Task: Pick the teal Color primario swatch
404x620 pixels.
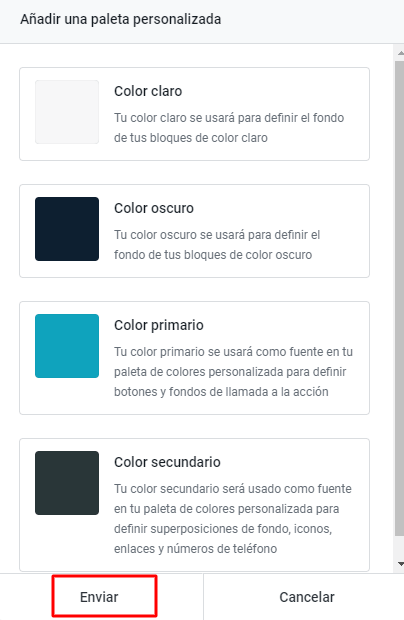Action: tap(67, 346)
